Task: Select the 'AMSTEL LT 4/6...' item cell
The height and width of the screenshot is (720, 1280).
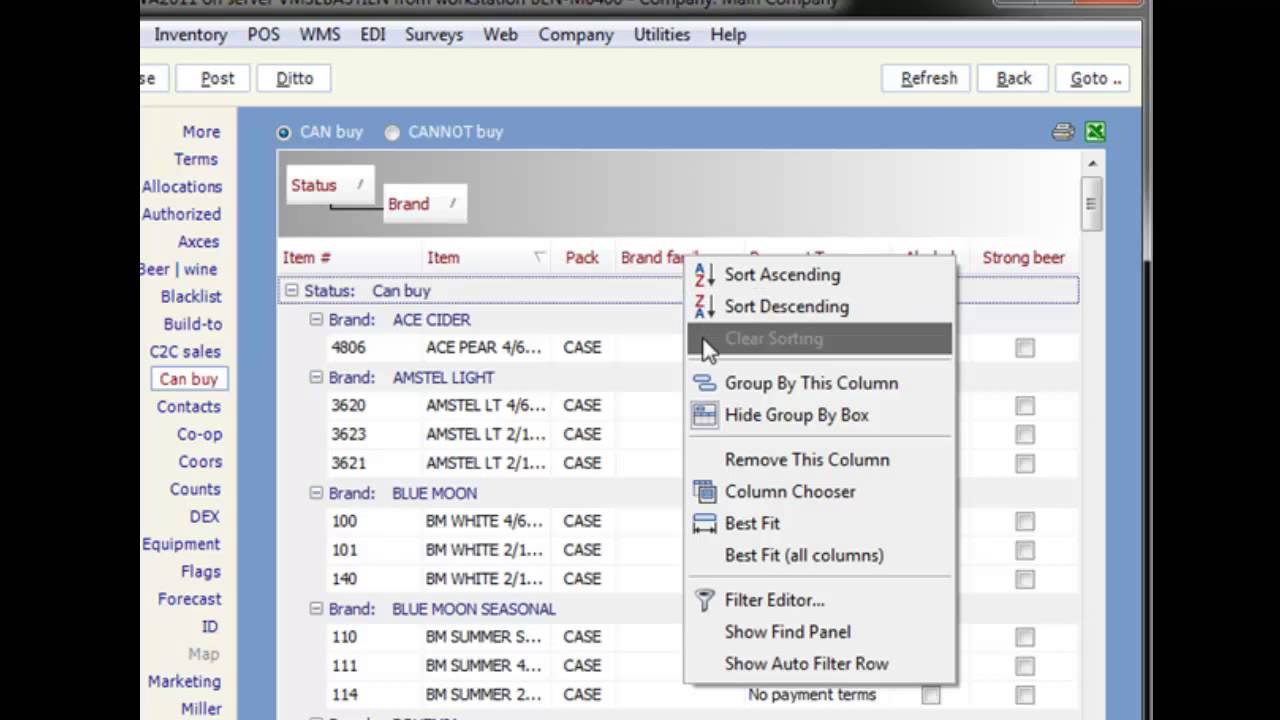Action: pyautogui.click(x=486, y=406)
